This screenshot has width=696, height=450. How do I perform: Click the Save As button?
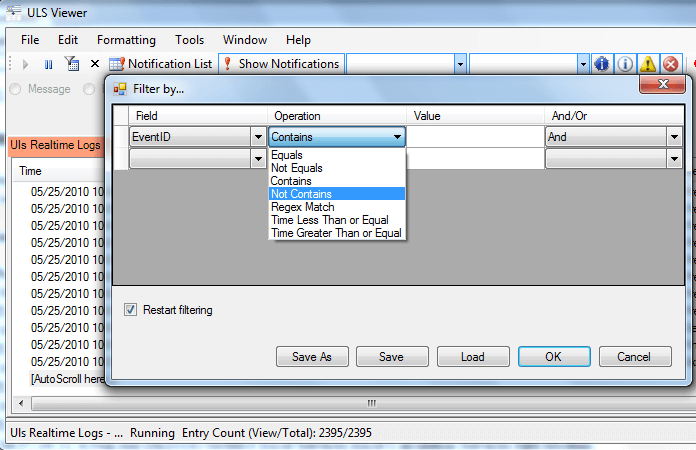tap(312, 356)
